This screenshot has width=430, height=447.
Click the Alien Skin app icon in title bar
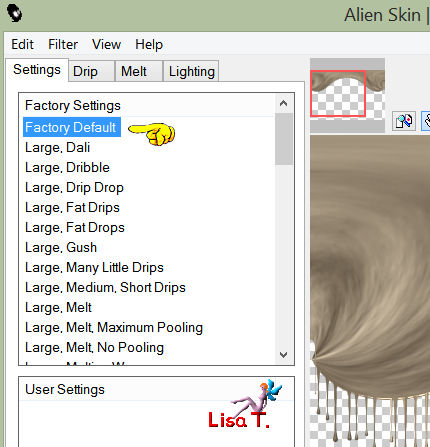14,13
